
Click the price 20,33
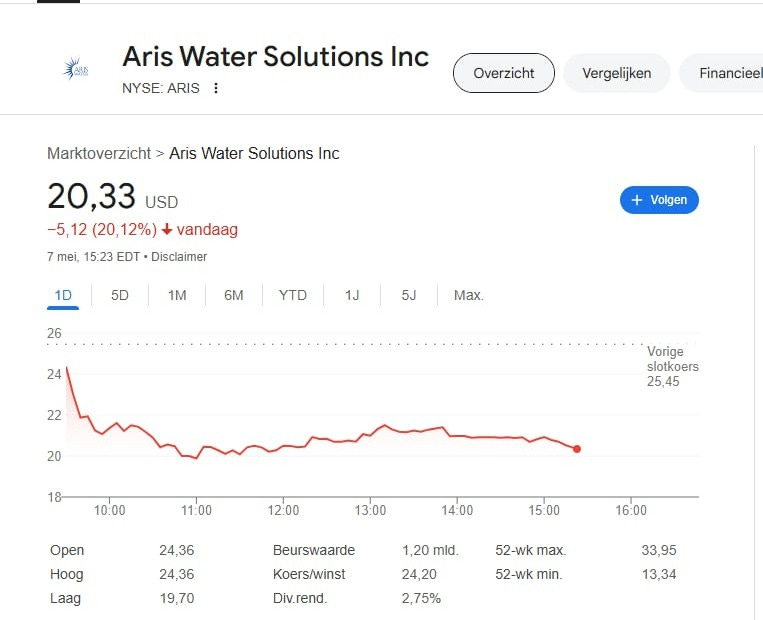click(x=91, y=196)
